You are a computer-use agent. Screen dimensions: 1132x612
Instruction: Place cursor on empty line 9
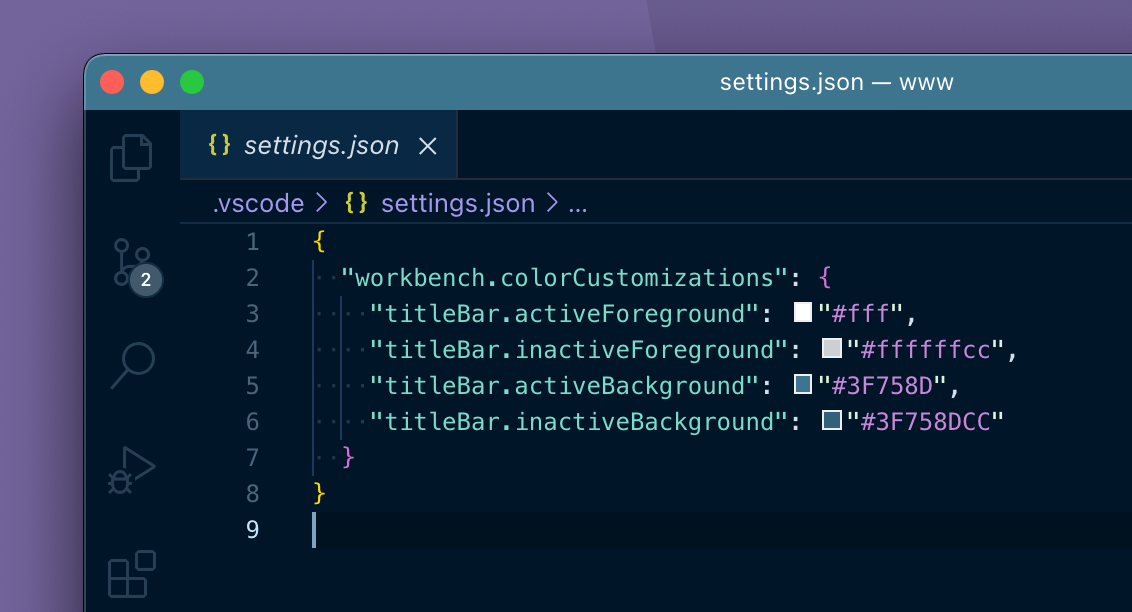point(600,530)
